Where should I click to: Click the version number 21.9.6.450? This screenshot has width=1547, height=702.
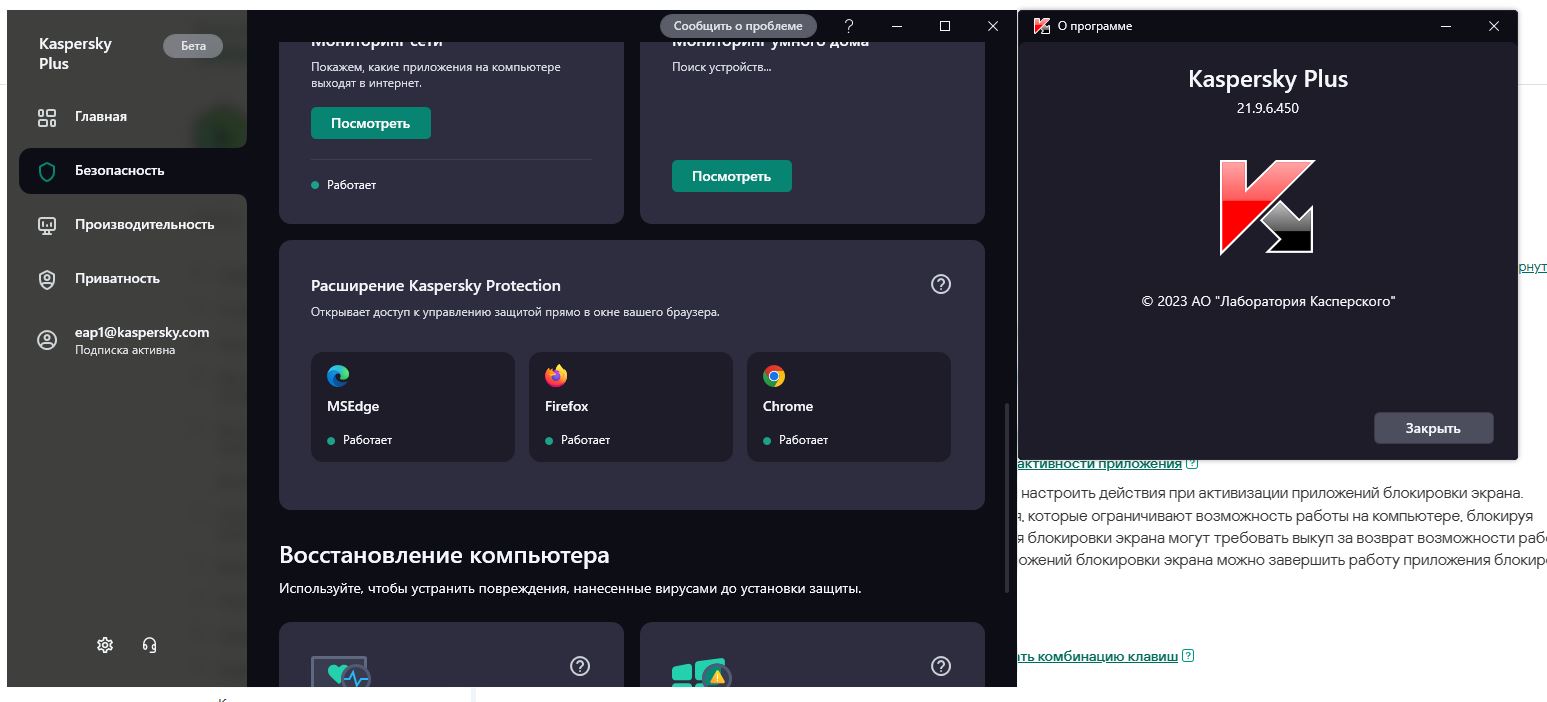pos(1268,108)
